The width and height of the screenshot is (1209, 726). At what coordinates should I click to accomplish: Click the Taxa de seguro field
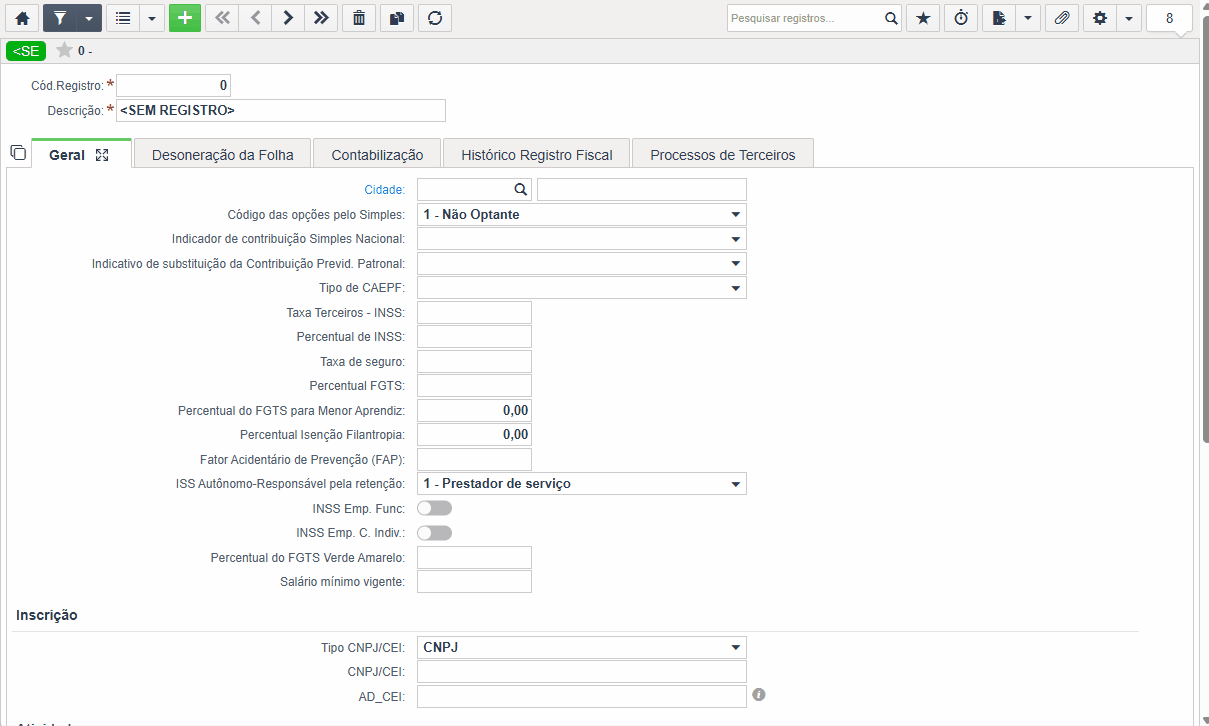pos(474,361)
